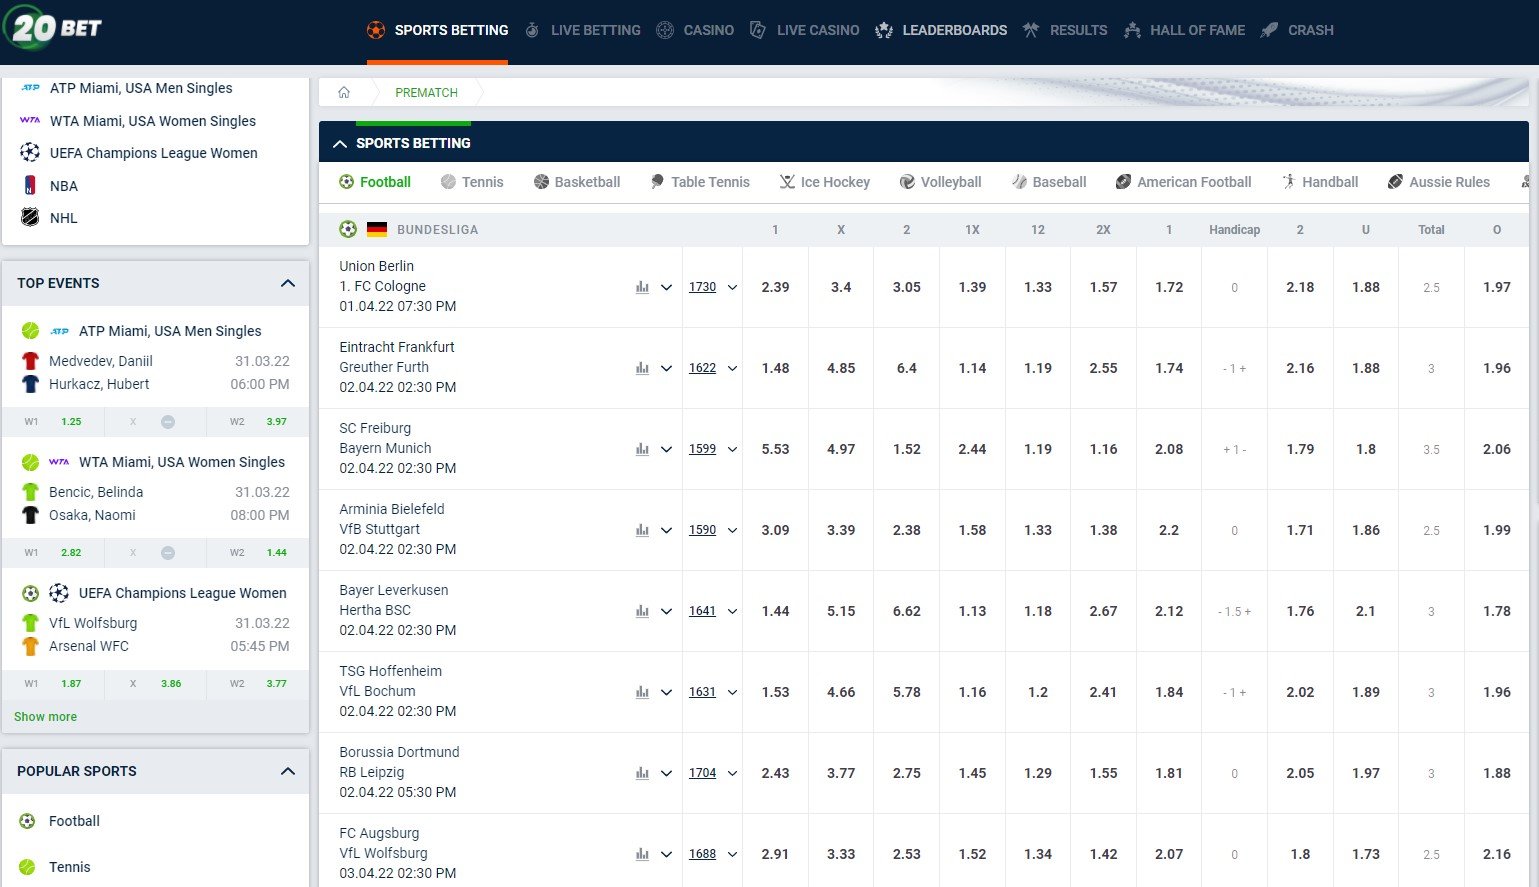Image resolution: width=1539 pixels, height=887 pixels.
Task: Open statistics icon for SC Freiburg match
Action: pos(642,449)
